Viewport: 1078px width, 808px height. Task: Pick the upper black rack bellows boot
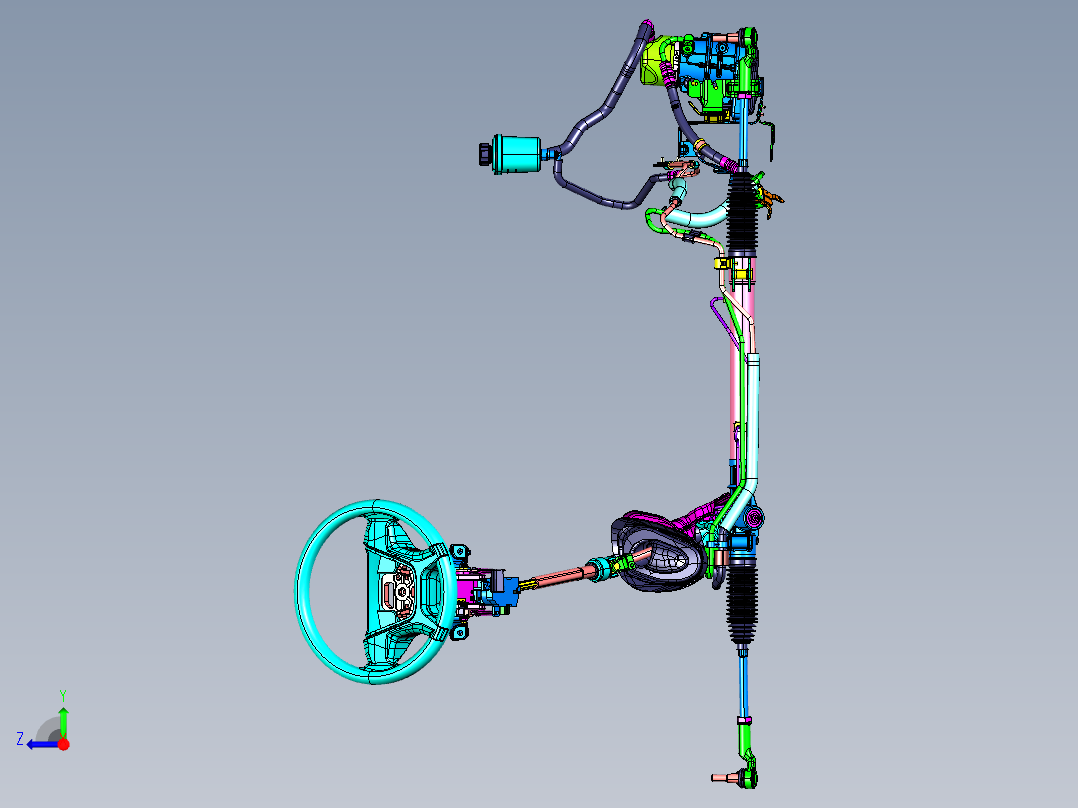coord(742,215)
